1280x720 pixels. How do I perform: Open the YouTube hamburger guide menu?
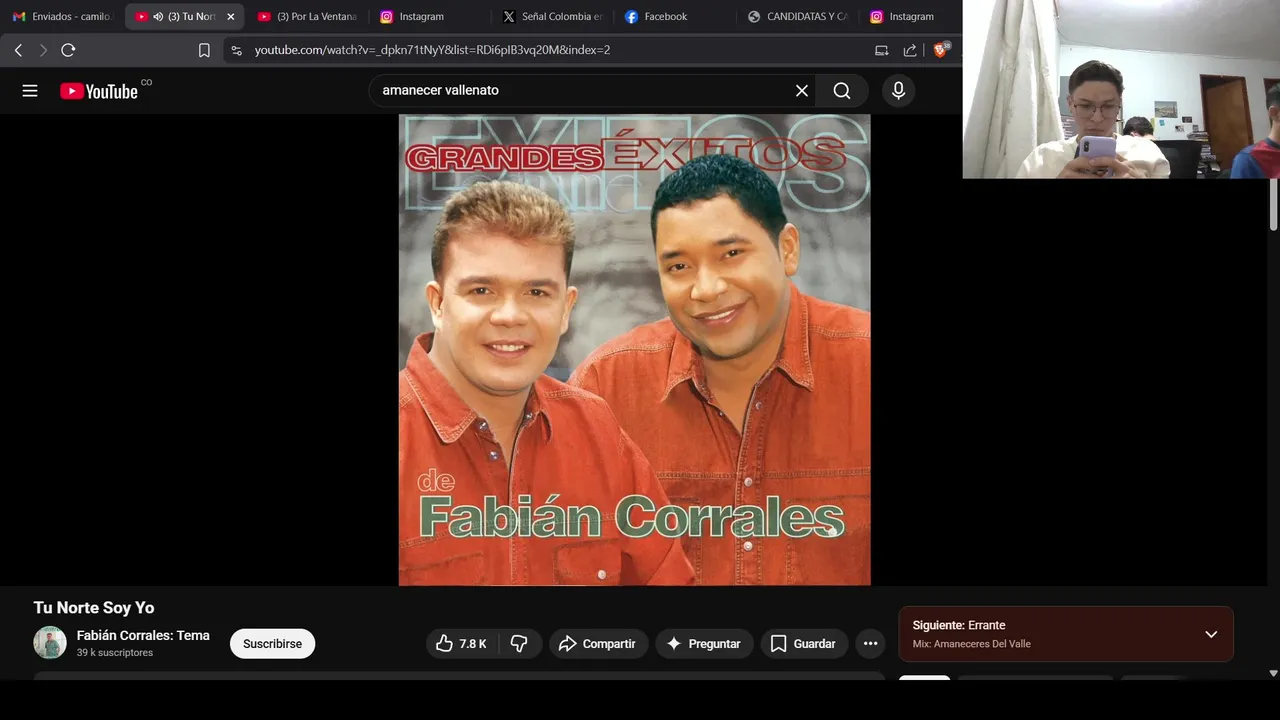click(30, 91)
